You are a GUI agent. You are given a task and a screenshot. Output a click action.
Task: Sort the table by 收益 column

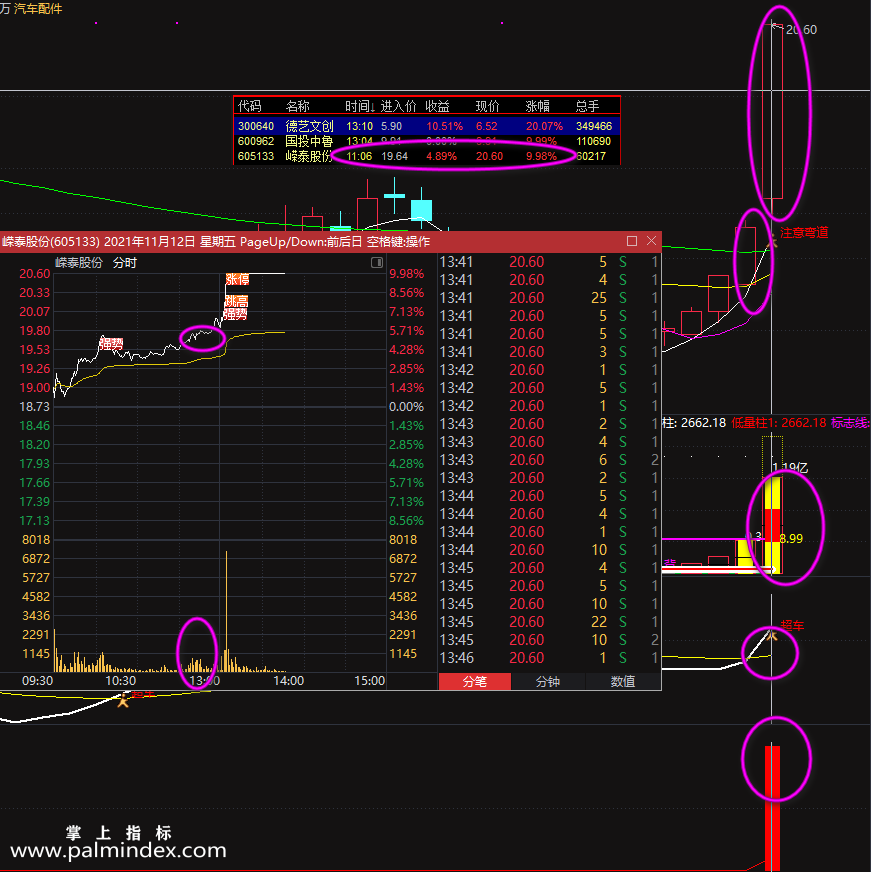[438, 106]
